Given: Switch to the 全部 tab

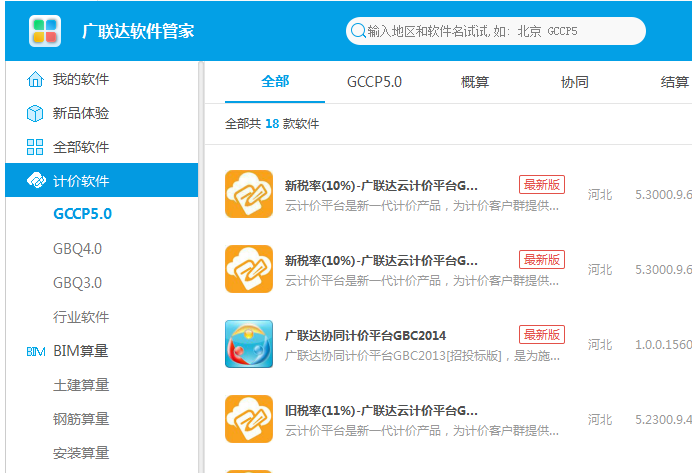Looking at the screenshot, I should (x=275, y=82).
